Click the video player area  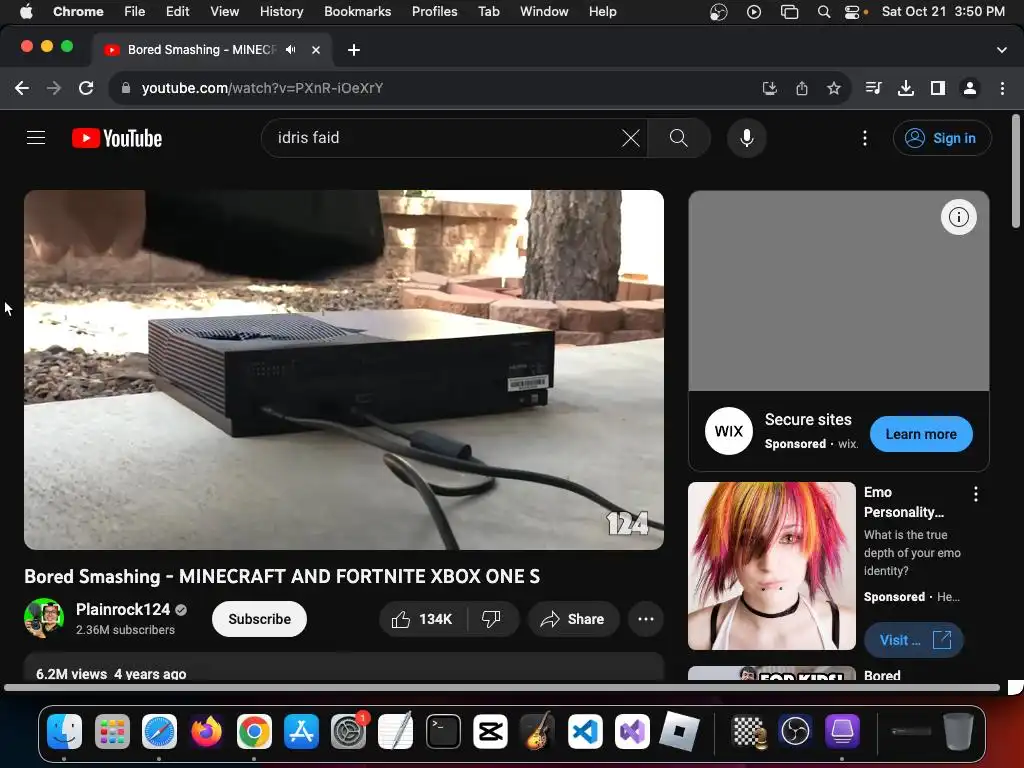pyautogui.click(x=344, y=370)
